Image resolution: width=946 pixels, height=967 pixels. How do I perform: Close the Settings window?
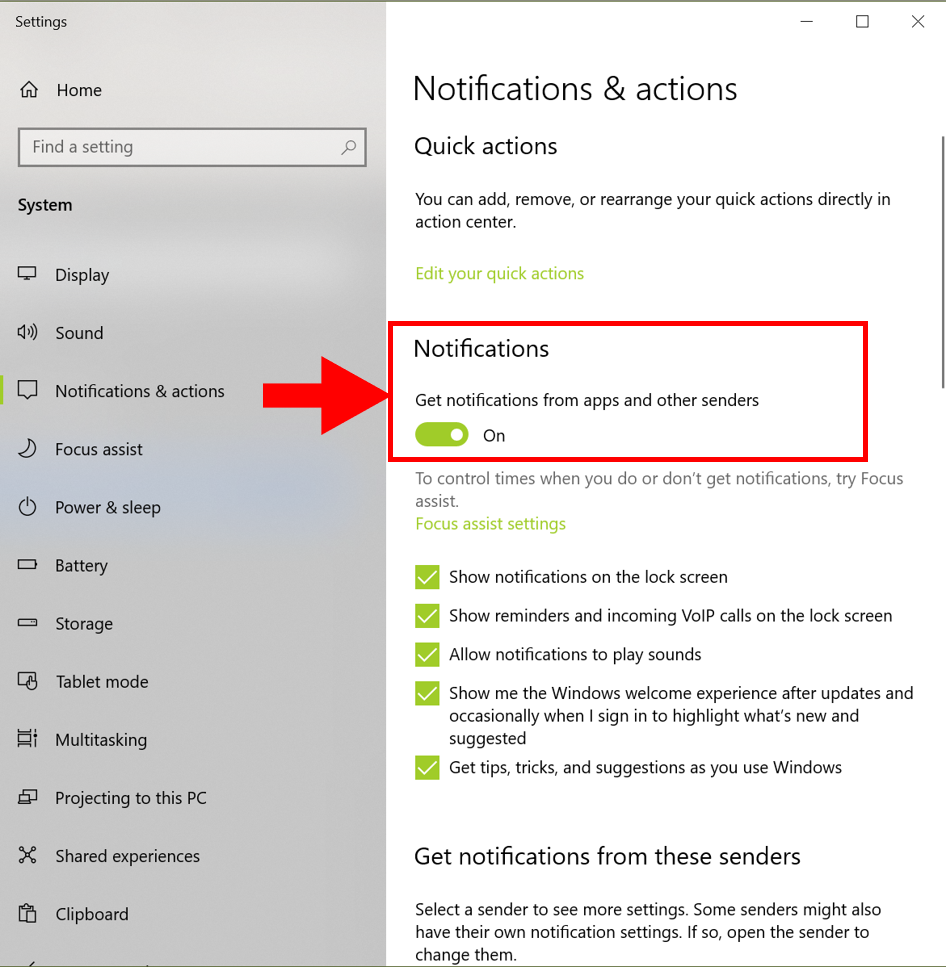pos(918,22)
